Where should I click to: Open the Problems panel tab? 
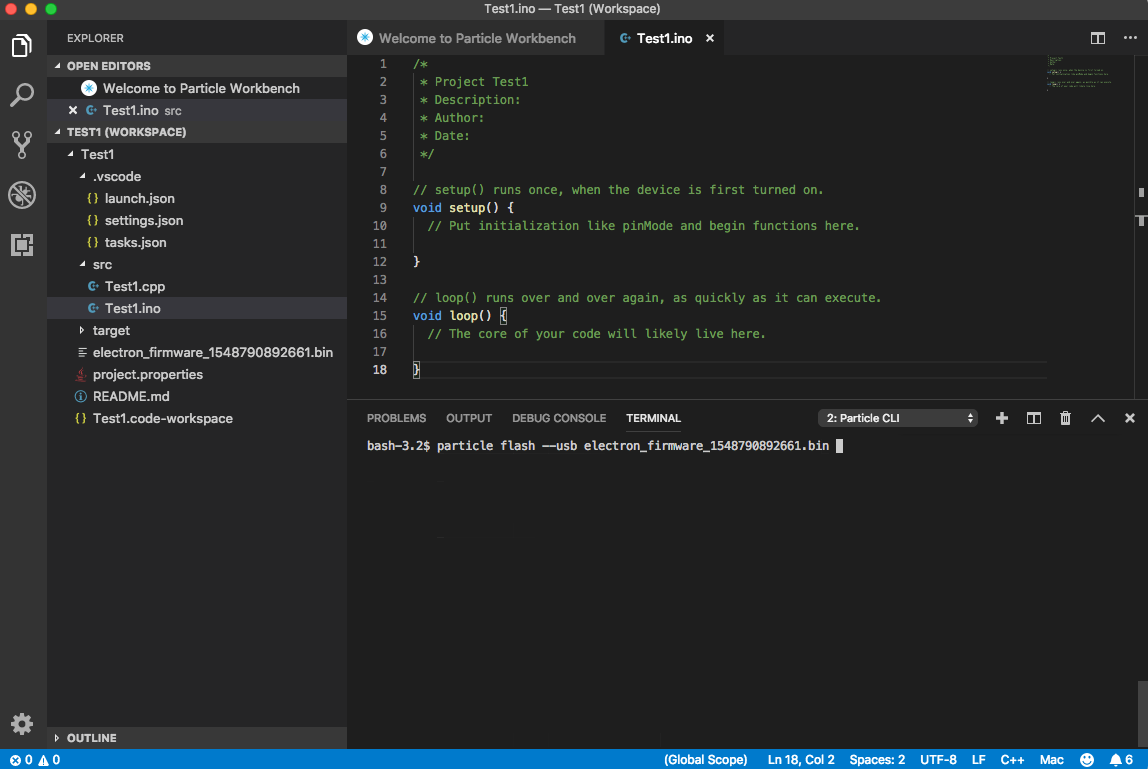[396, 418]
